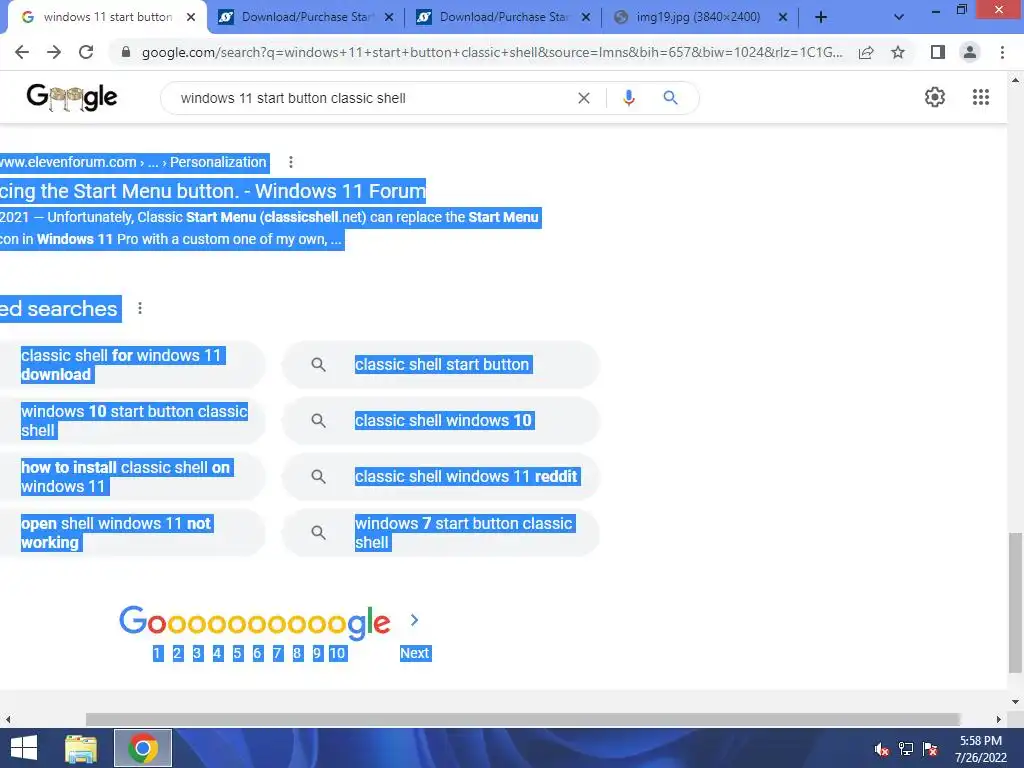The height and width of the screenshot is (768, 1024).
Task: Open the Google apps grid
Action: point(980,97)
